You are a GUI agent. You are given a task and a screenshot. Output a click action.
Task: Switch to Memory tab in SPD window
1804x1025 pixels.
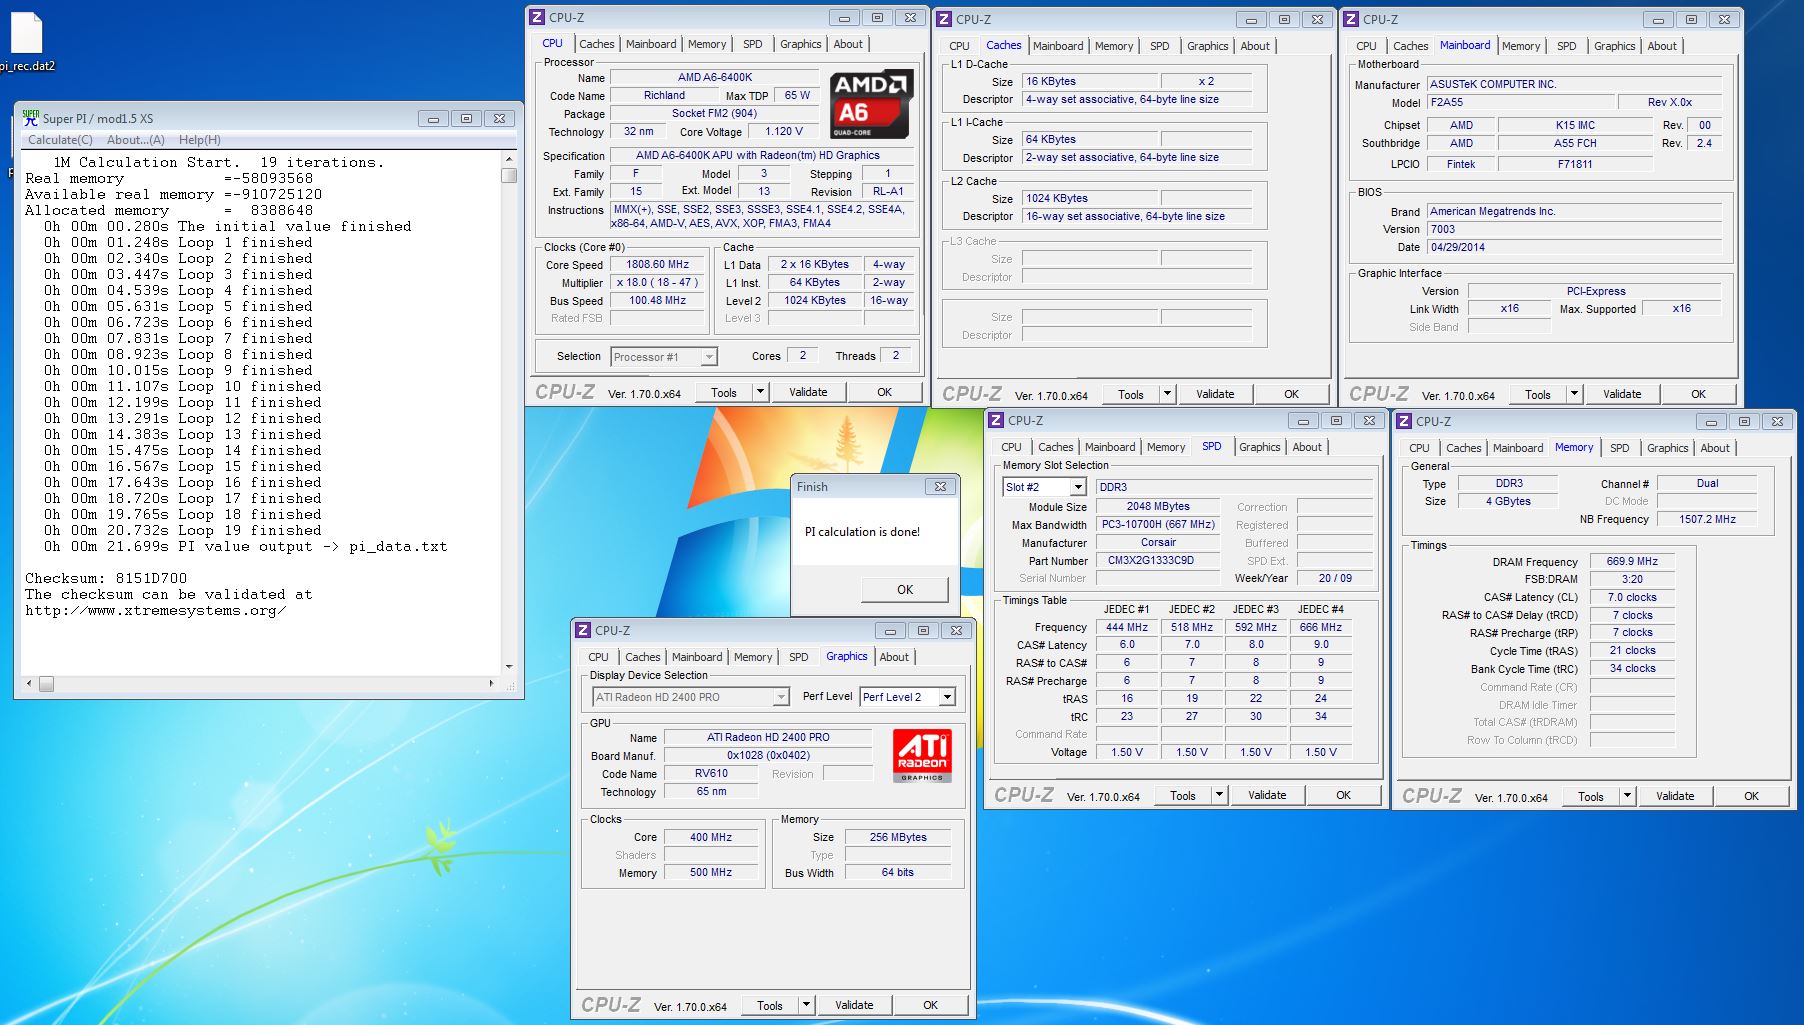1166,447
